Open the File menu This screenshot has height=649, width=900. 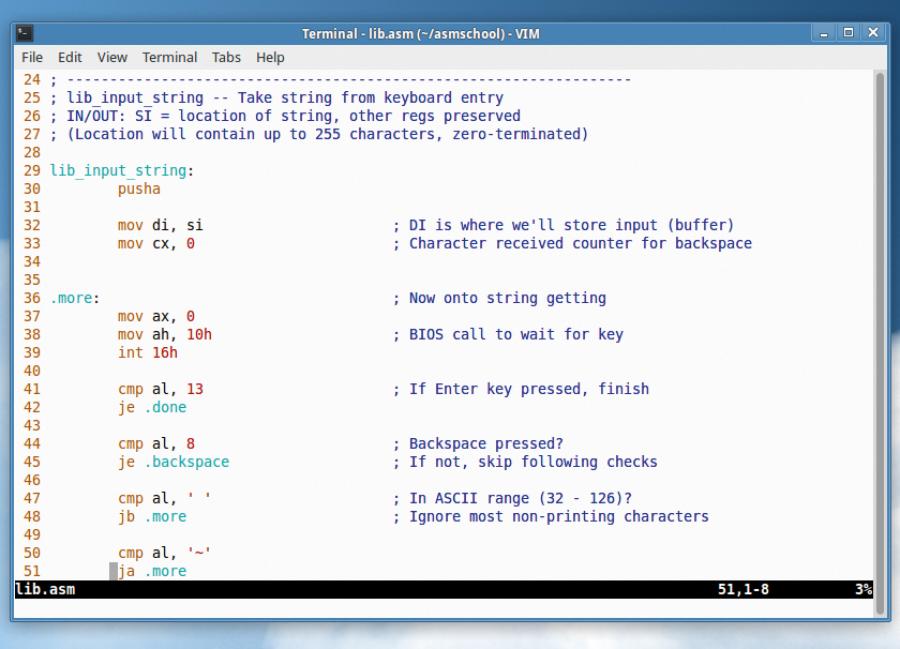point(32,57)
